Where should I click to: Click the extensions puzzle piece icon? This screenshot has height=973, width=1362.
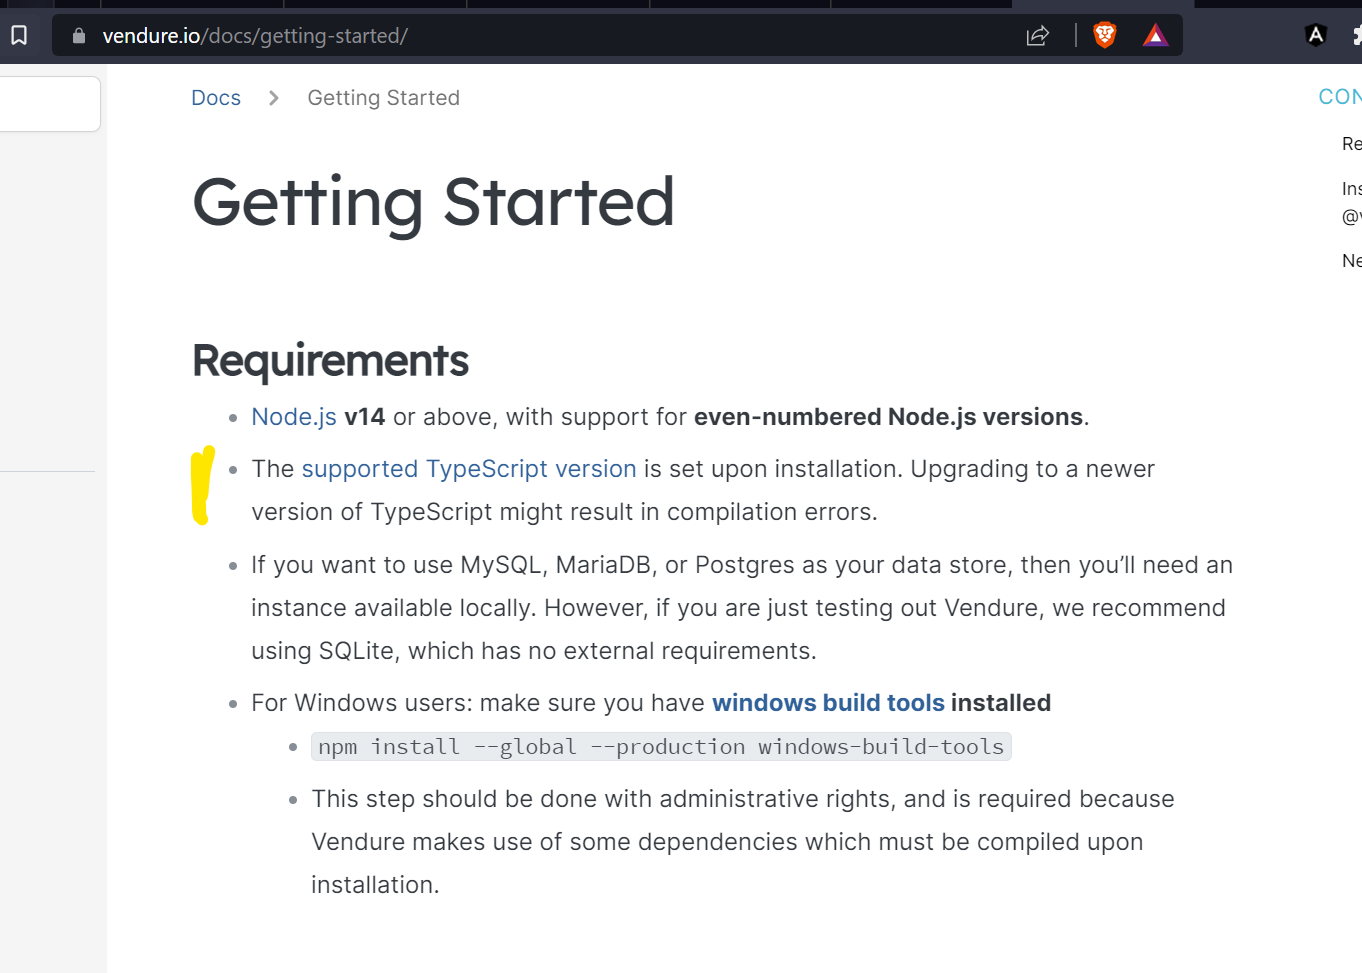[1356, 35]
